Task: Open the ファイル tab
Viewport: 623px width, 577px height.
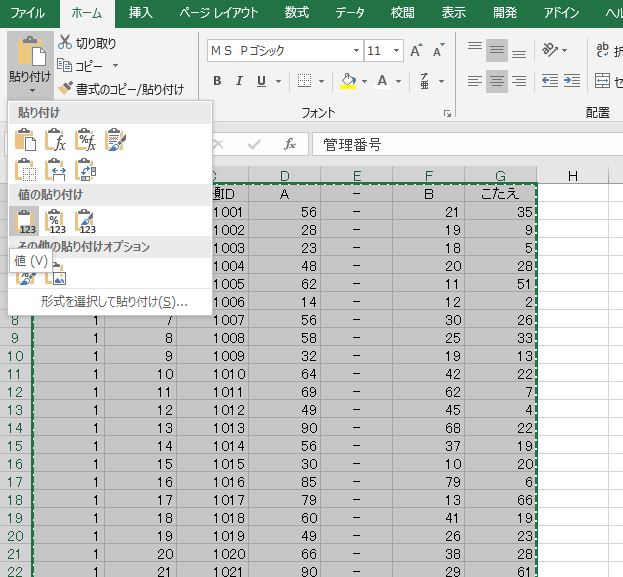Action: point(28,13)
